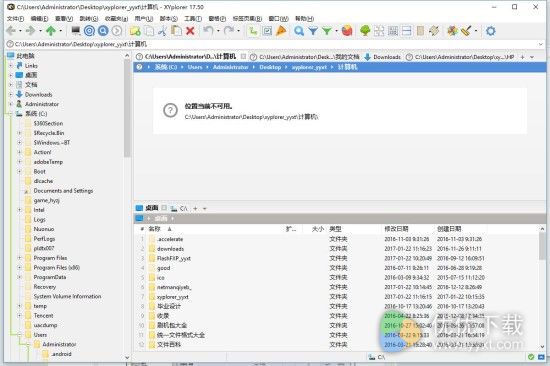550x366 pixels.
Task: Sort by the 类型 column header
Action: pyautogui.click(x=335, y=229)
